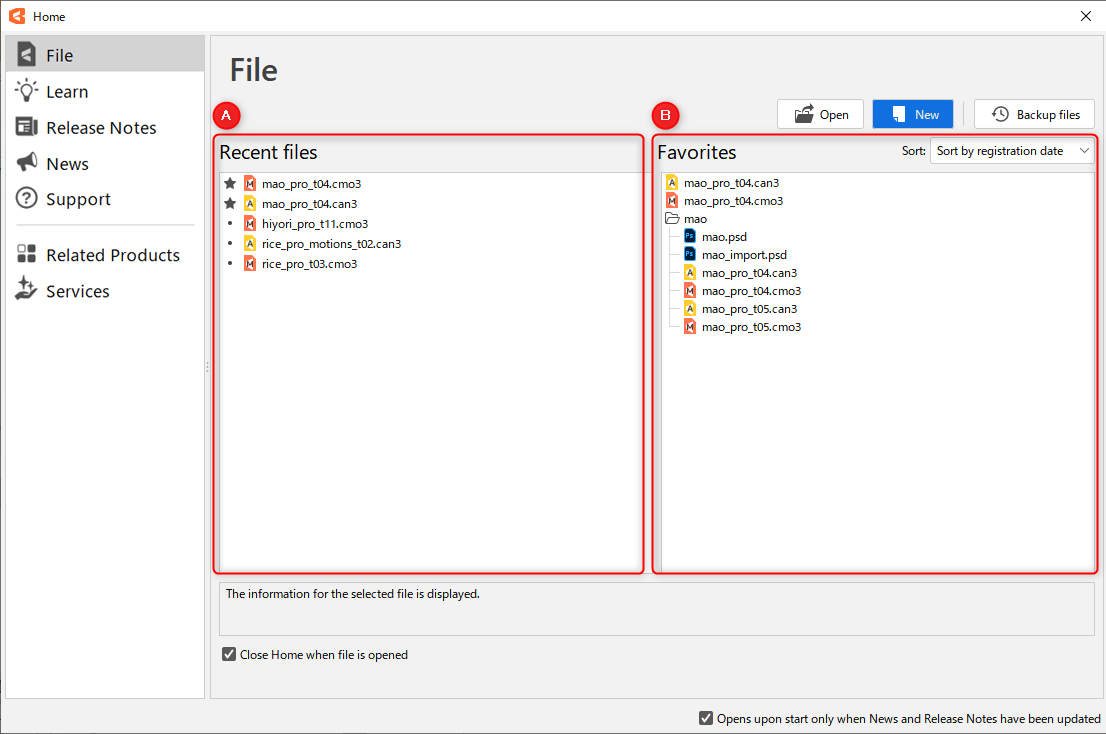Screen dimensions: 1106x734
Task: Uncheck the opens upon start only option
Action: pos(707,718)
